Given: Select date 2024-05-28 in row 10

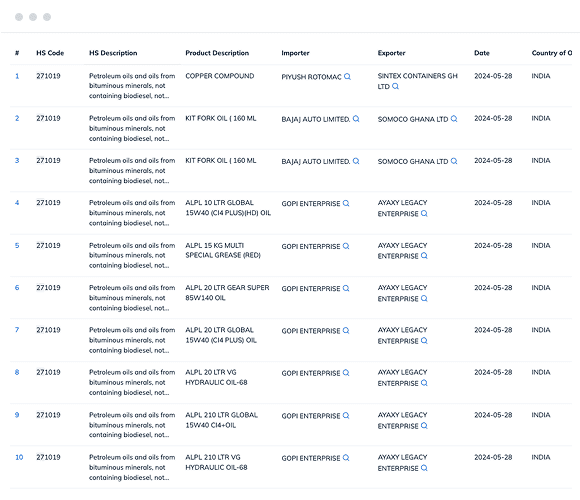Looking at the screenshot, I should tap(493, 457).
